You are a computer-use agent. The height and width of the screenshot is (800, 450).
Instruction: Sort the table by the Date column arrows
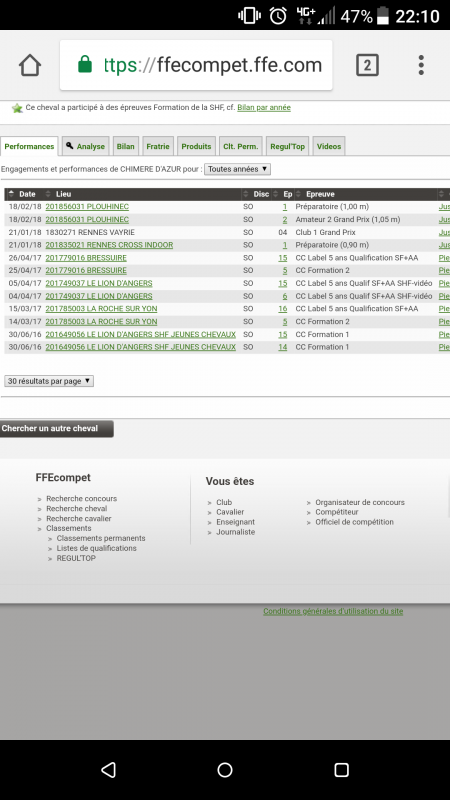coord(12,194)
